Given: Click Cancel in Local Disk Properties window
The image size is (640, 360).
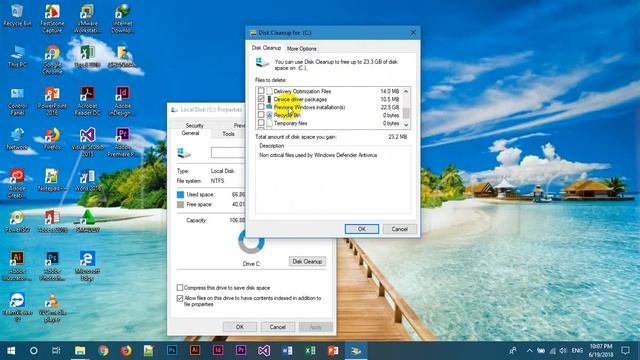Looking at the screenshot, I should click(278, 327).
